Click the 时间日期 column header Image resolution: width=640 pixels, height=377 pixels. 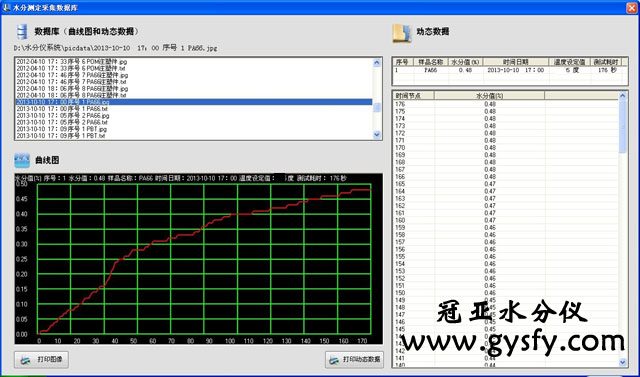(x=516, y=62)
